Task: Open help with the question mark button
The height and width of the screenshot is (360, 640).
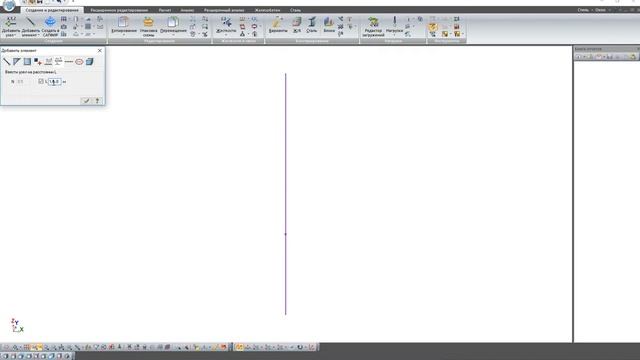Action: pyautogui.click(x=97, y=101)
